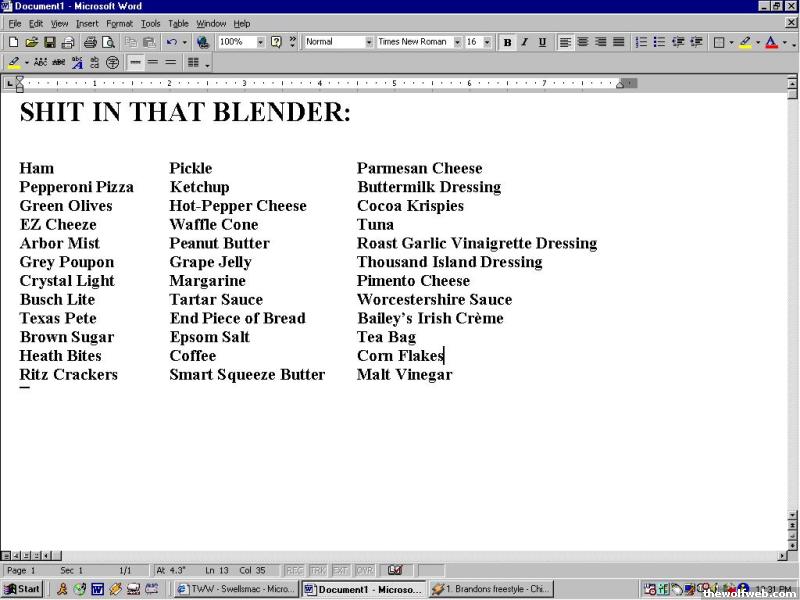Screen dimensions: 800x600
Task: Open the Format menu
Action: tap(119, 23)
